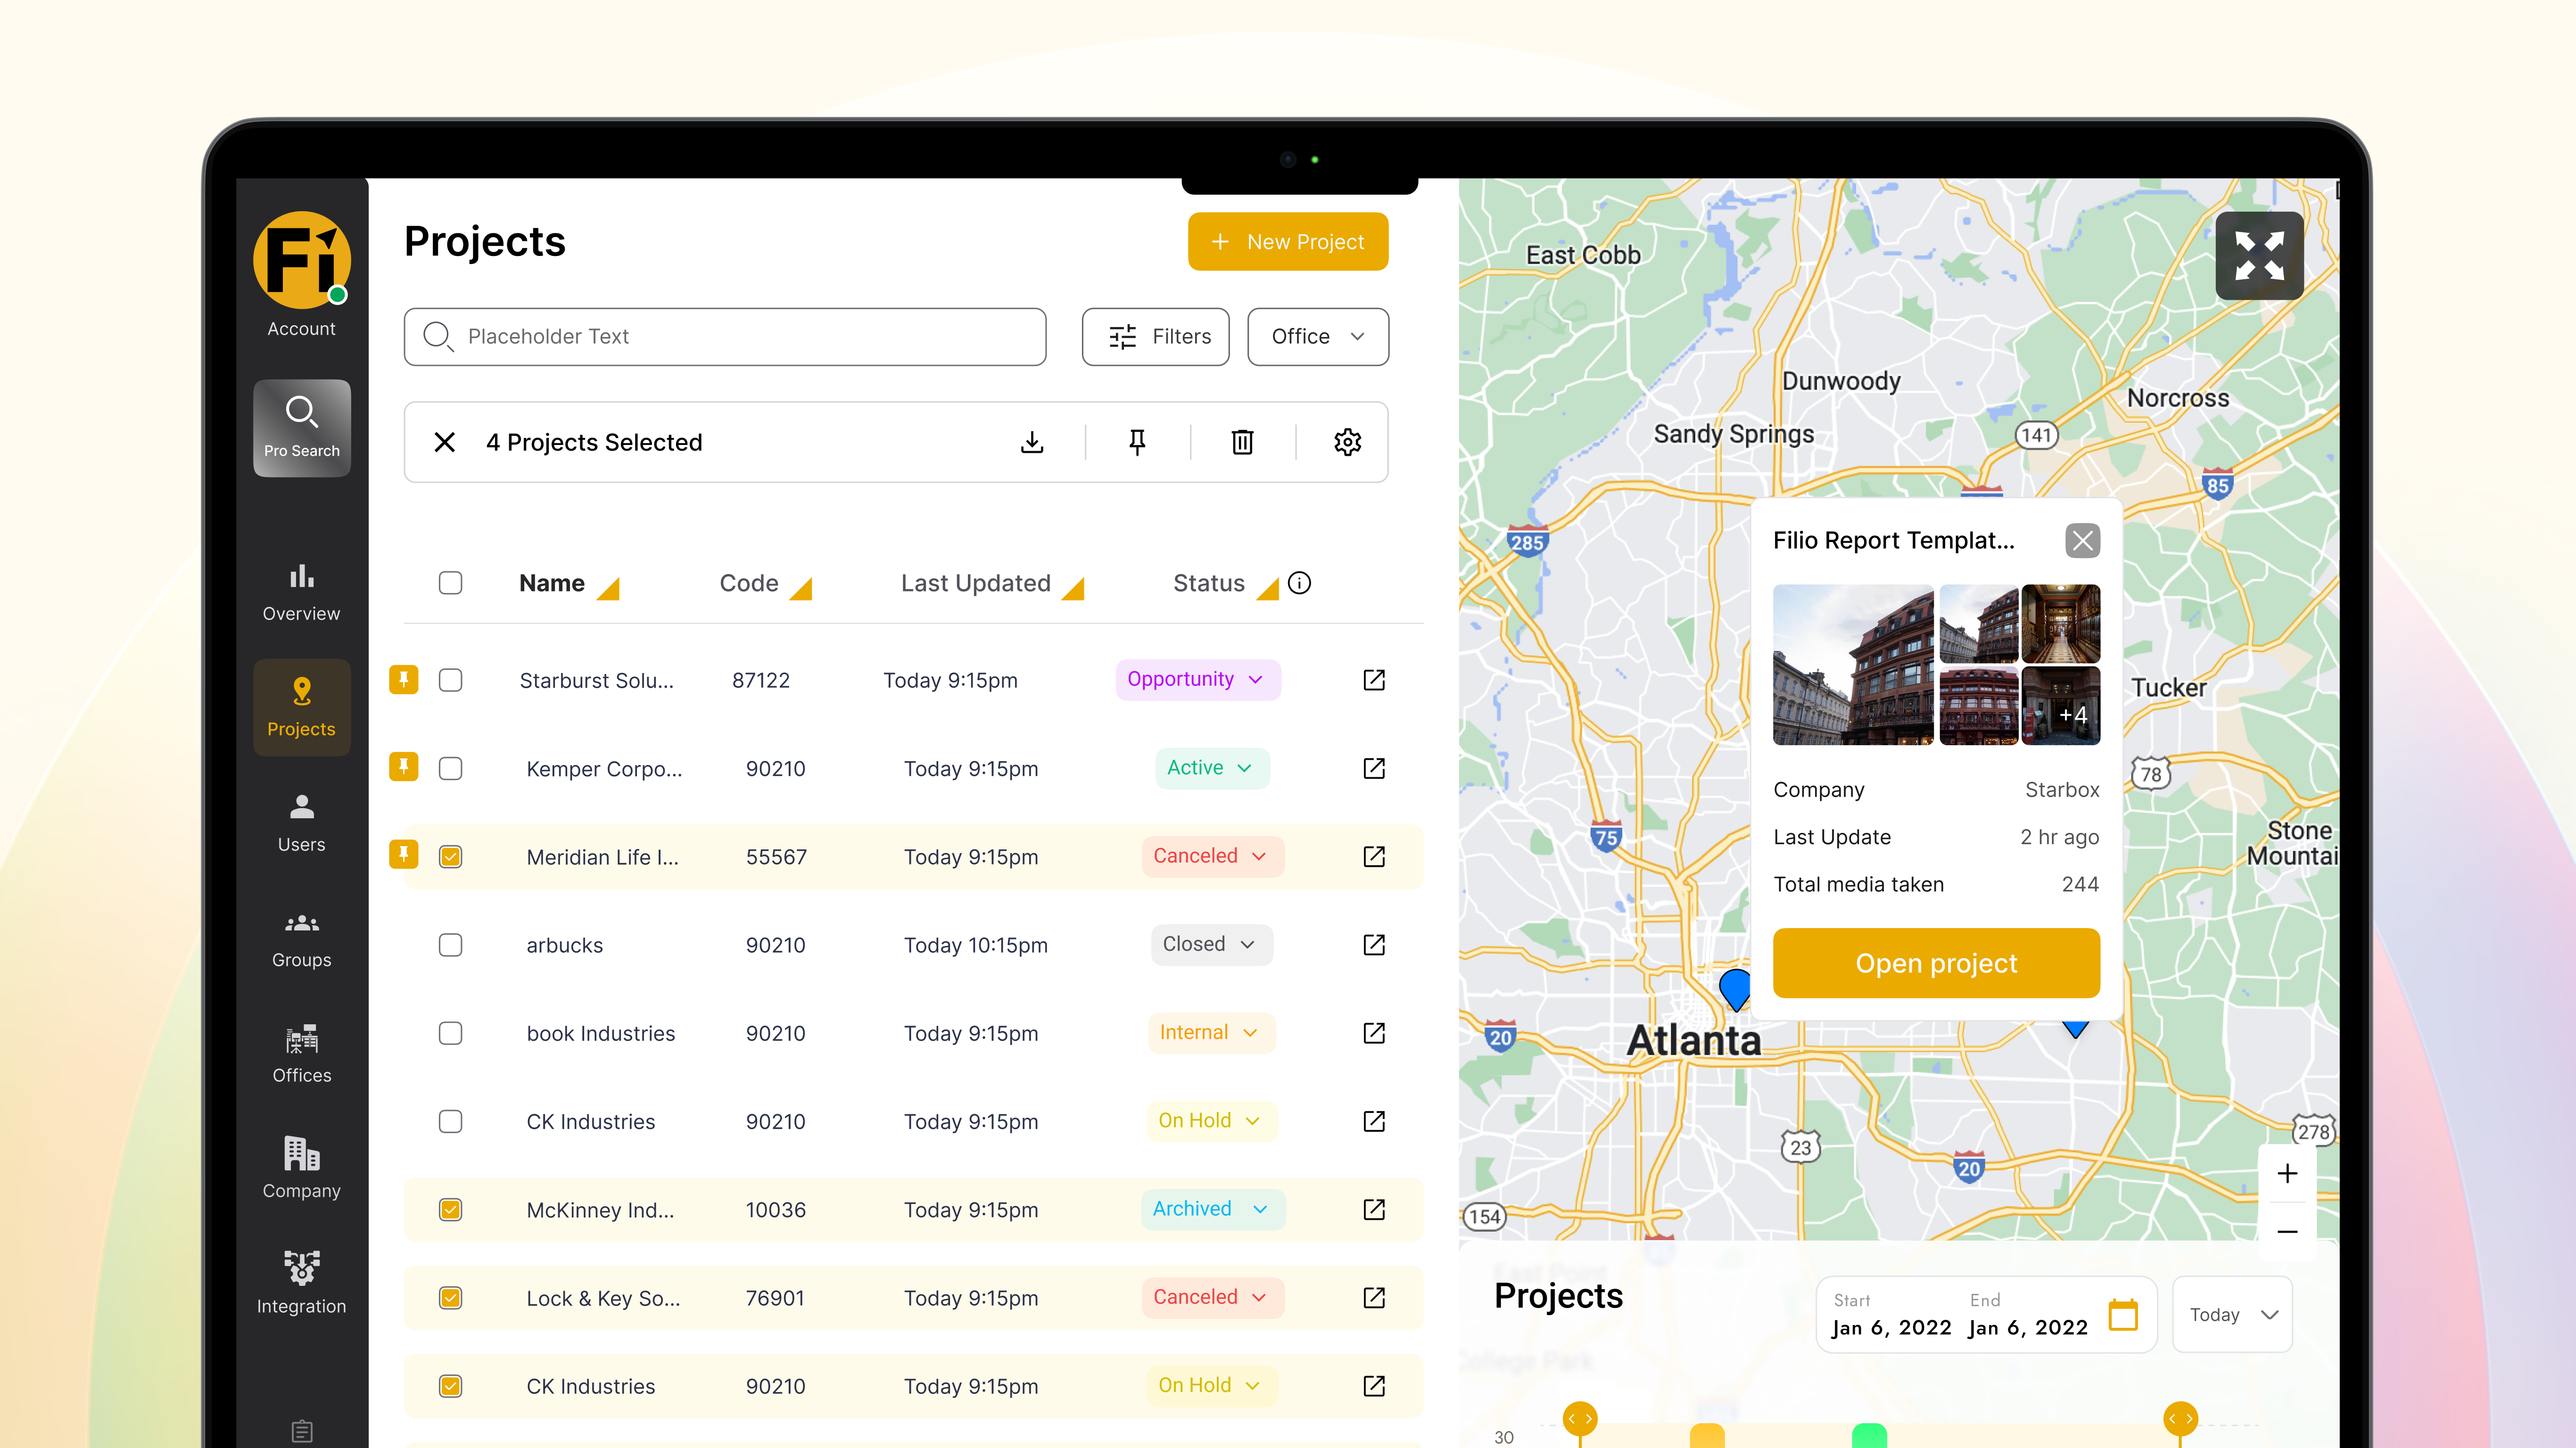The image size is (2576, 1448).
Task: Expand the map to fullscreen
Action: (2259, 256)
